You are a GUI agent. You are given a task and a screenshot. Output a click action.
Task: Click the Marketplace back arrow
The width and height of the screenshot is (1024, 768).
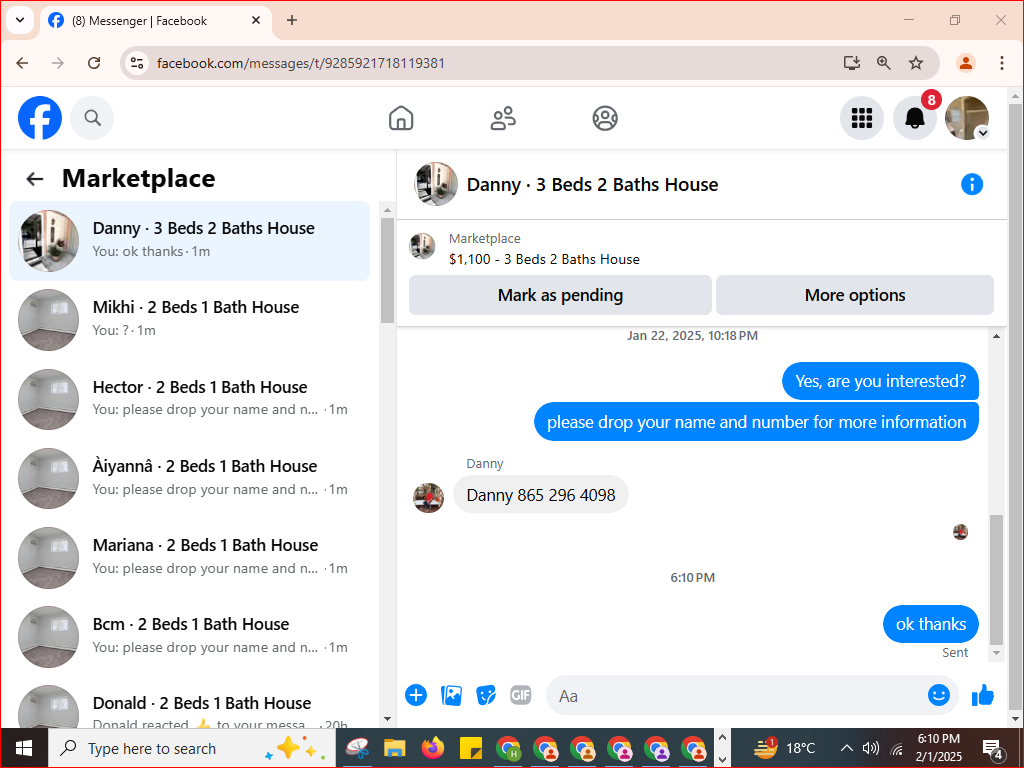click(35, 178)
